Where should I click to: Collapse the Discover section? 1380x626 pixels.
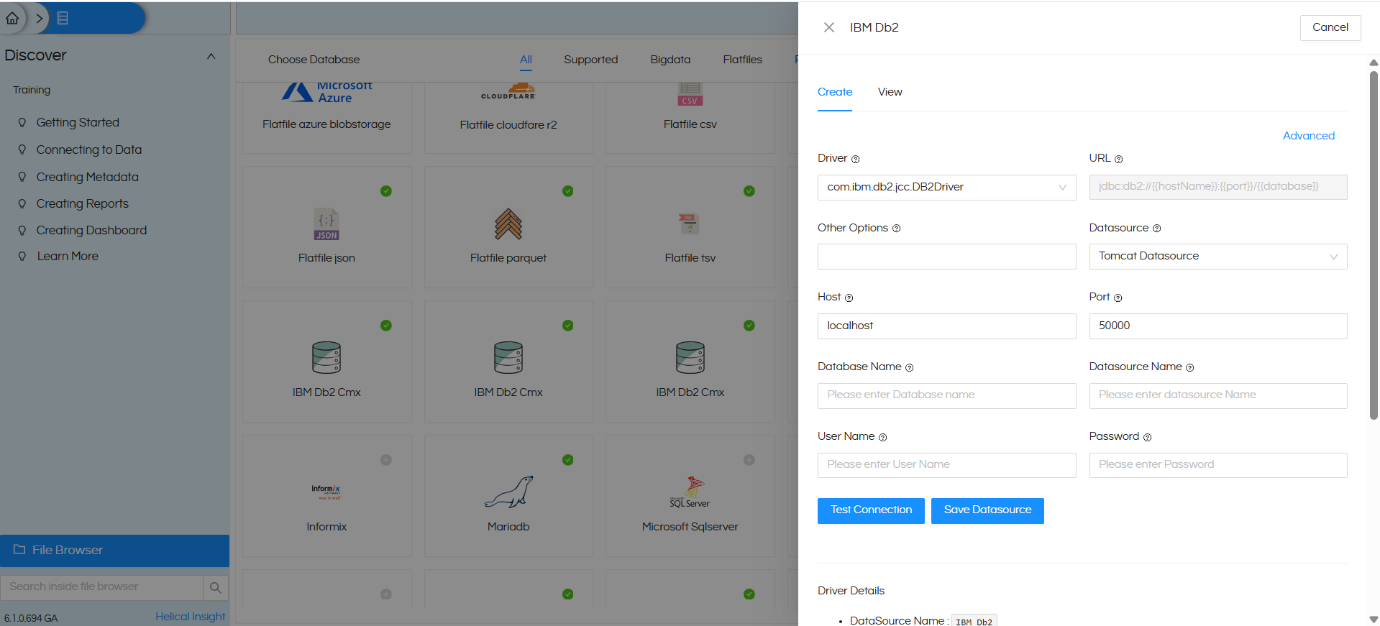click(211, 56)
